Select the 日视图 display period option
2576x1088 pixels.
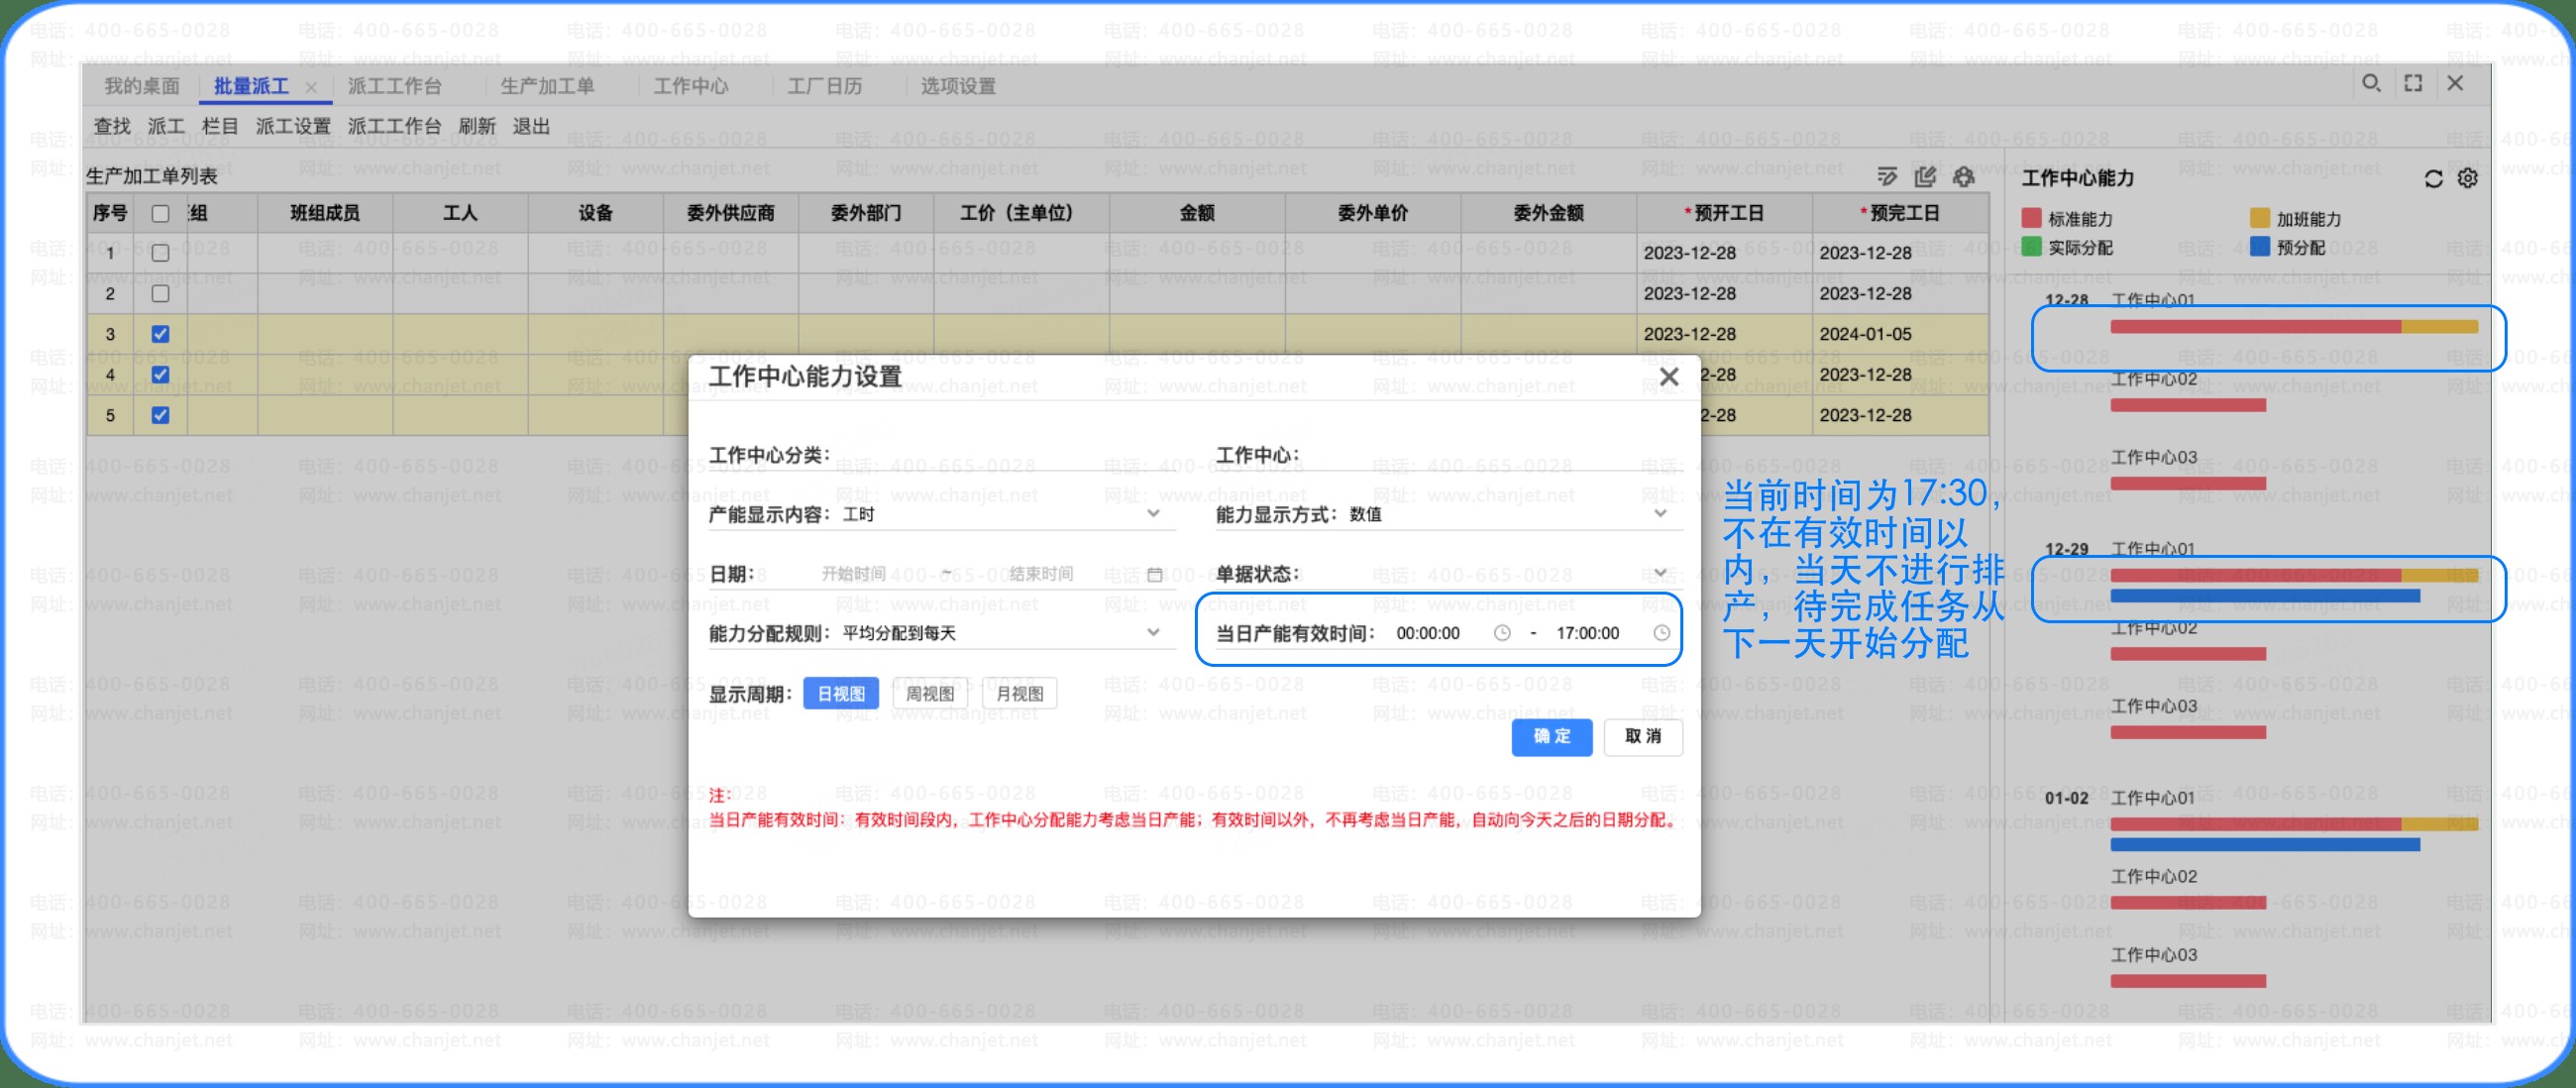coord(841,694)
